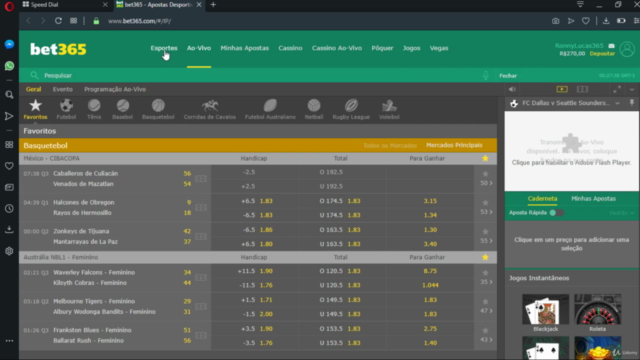The width and height of the screenshot is (640, 360).
Task: Select Todos os Mercados filter
Action: coord(390,146)
